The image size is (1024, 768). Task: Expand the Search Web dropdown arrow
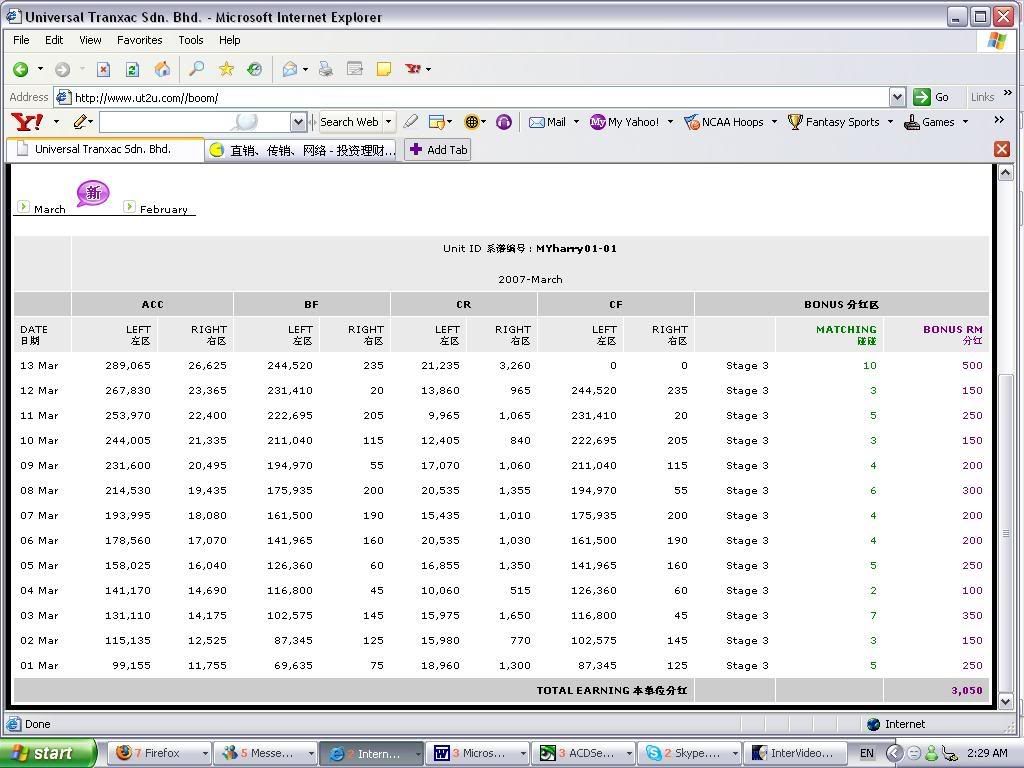coord(388,122)
